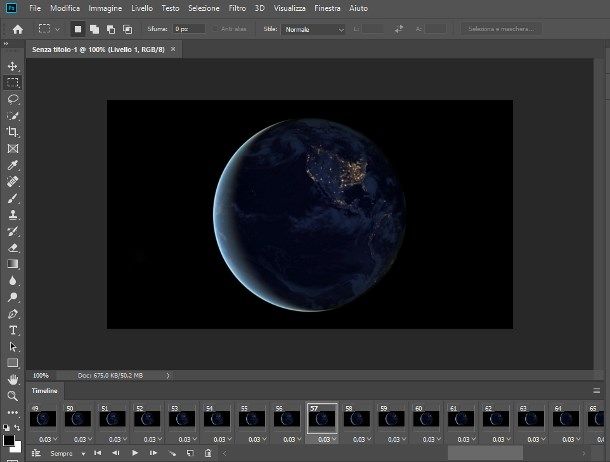Select the Zoom magnifier tool
The image size is (610, 462).
pos(13,396)
